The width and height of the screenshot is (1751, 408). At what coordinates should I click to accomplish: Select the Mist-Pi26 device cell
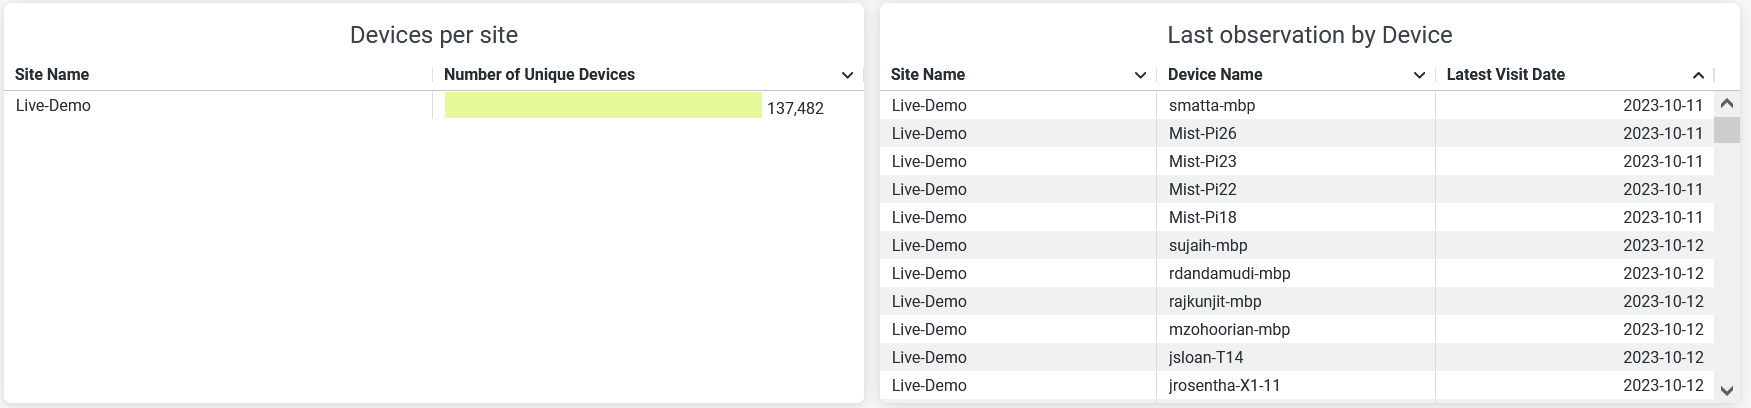1202,133
